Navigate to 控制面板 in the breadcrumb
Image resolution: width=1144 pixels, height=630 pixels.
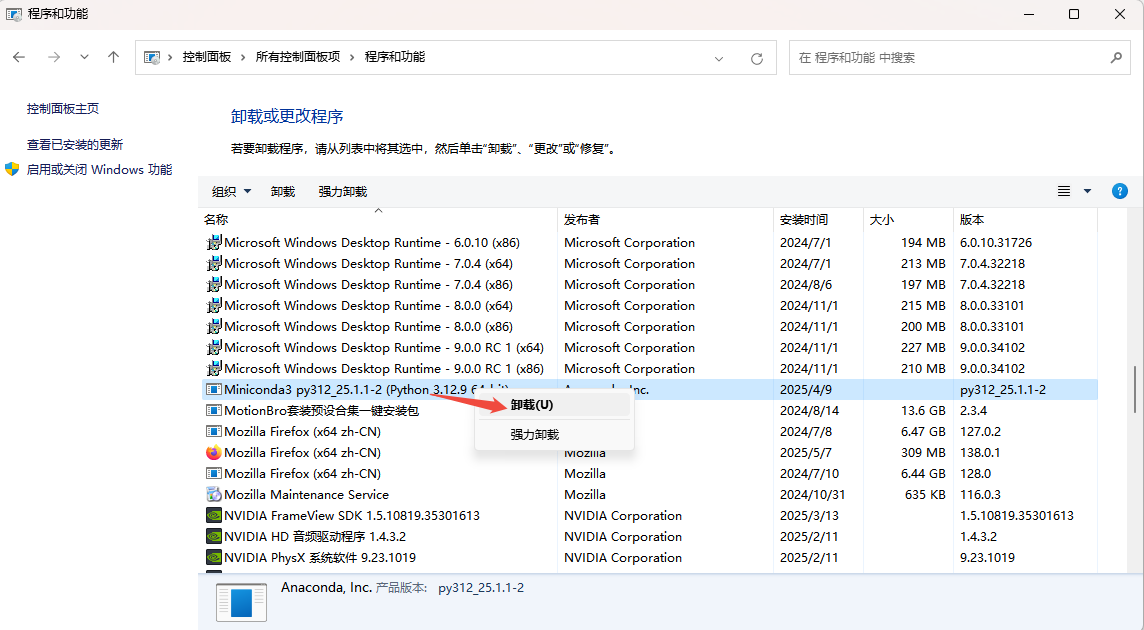coord(206,57)
